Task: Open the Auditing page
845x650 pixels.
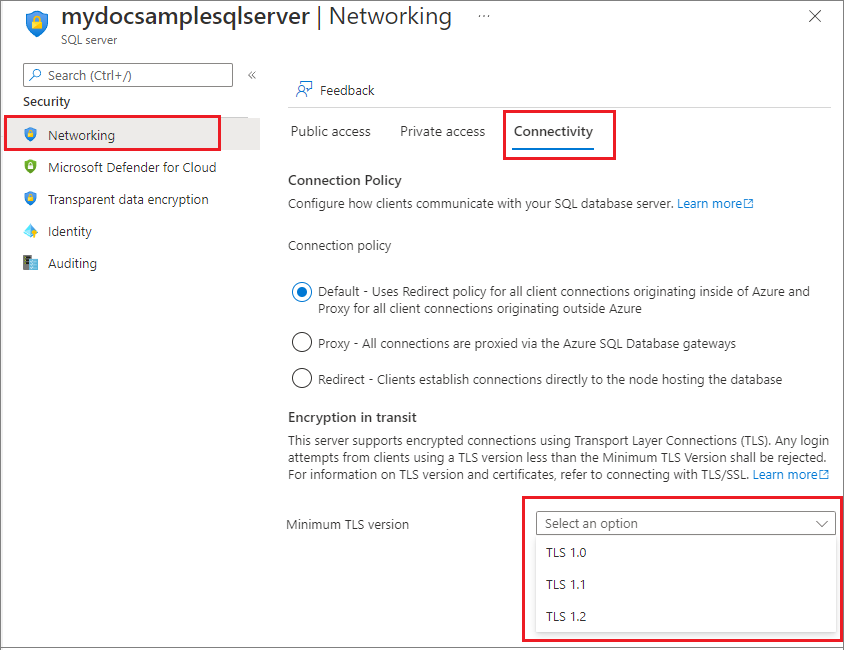Action: pos(72,263)
